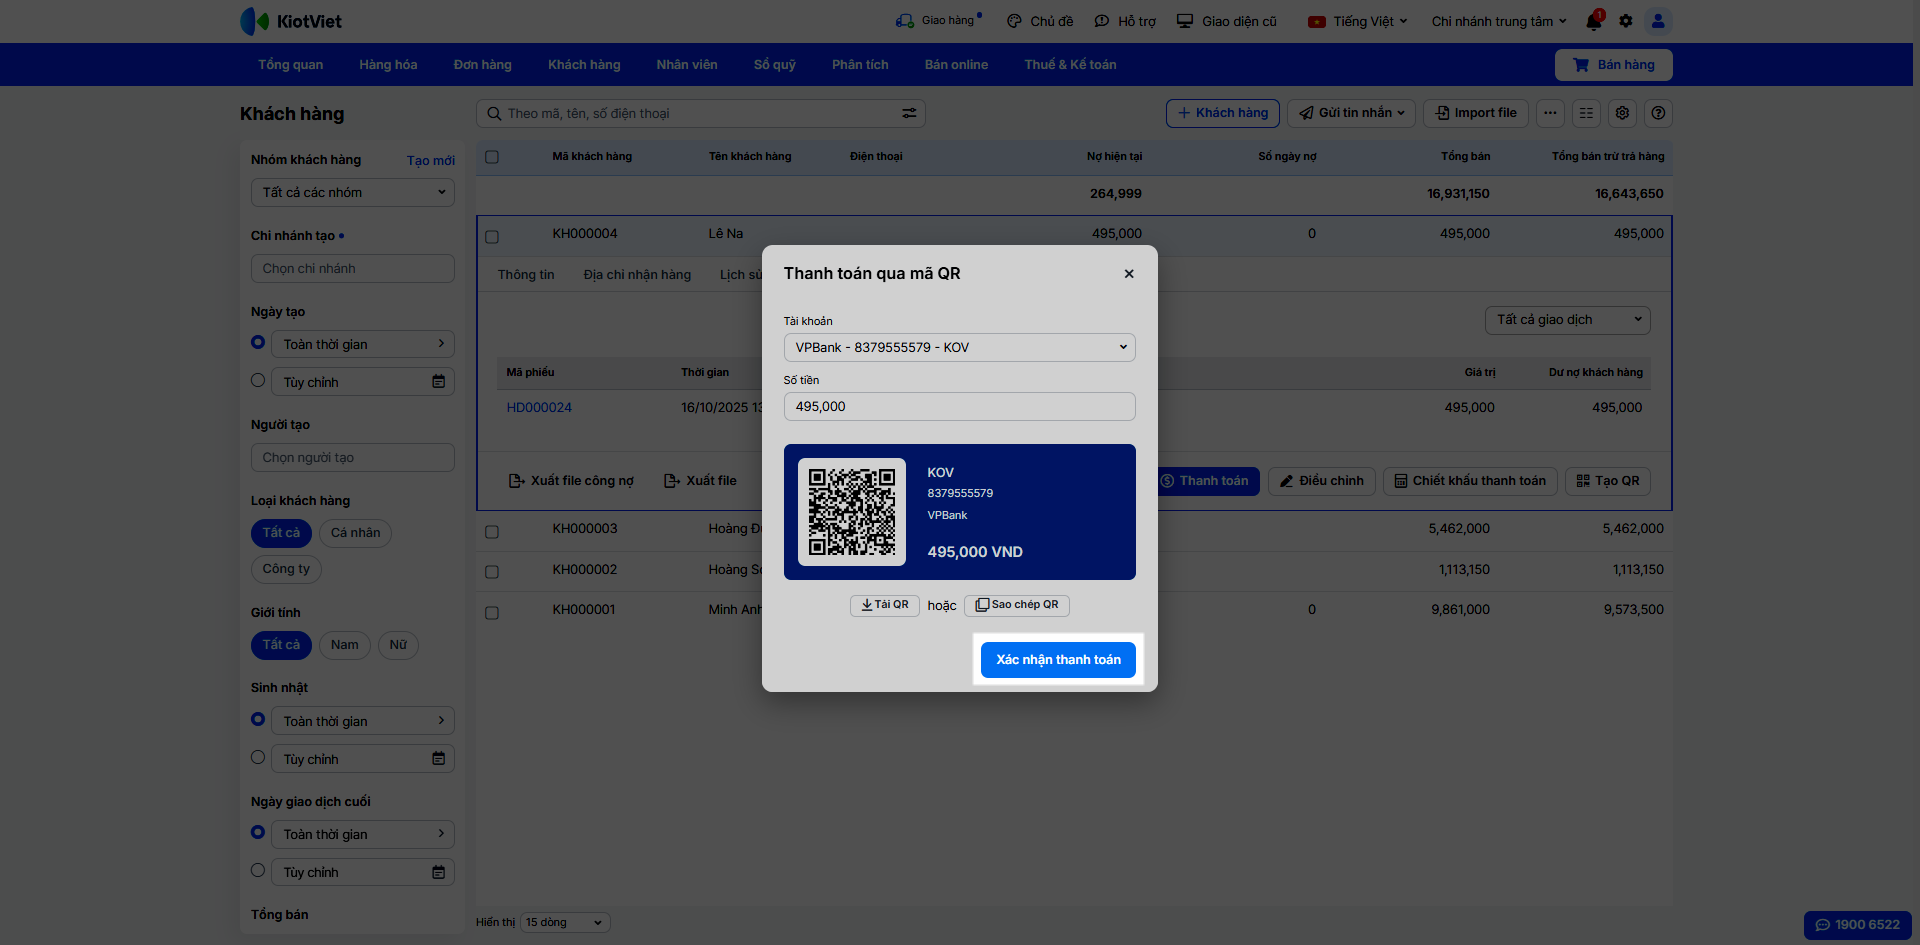The width and height of the screenshot is (1920, 945).
Task: Expand Sinh nhật Toàn thời gian selector
Action: 363,722
